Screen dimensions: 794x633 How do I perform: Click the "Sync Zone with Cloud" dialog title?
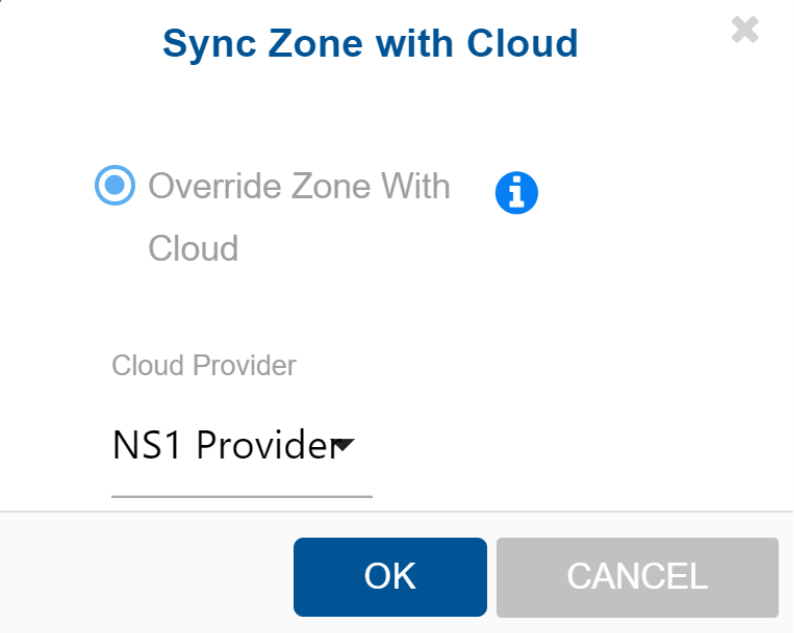point(370,43)
